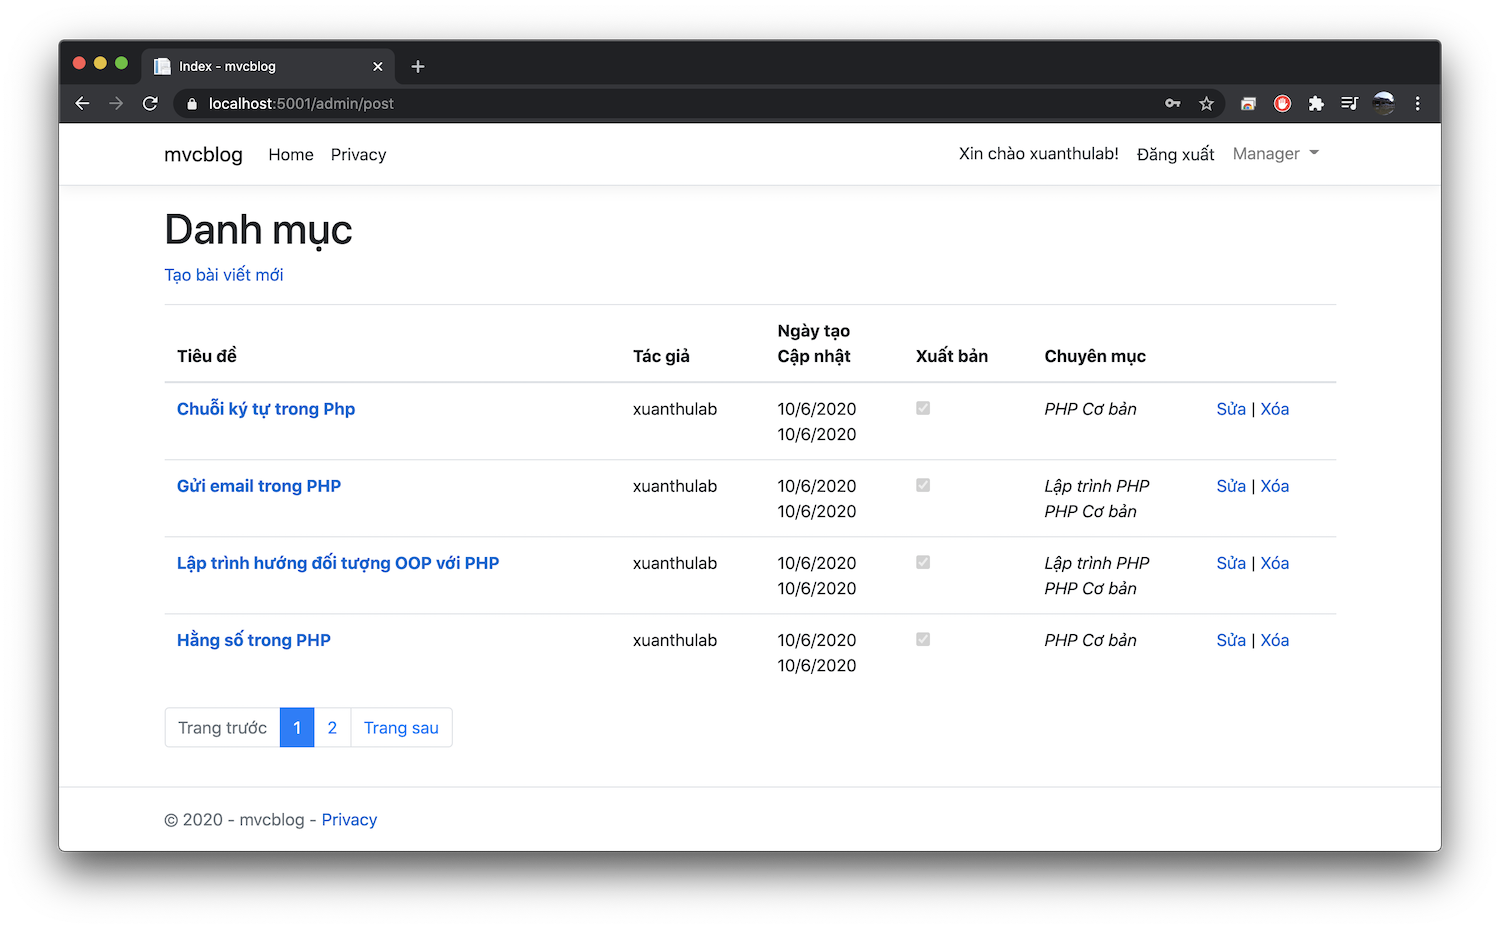Screen dimensions: 1500x929
Task: Delete Hằng số trong PHP via Xóa
Action: coord(1274,639)
